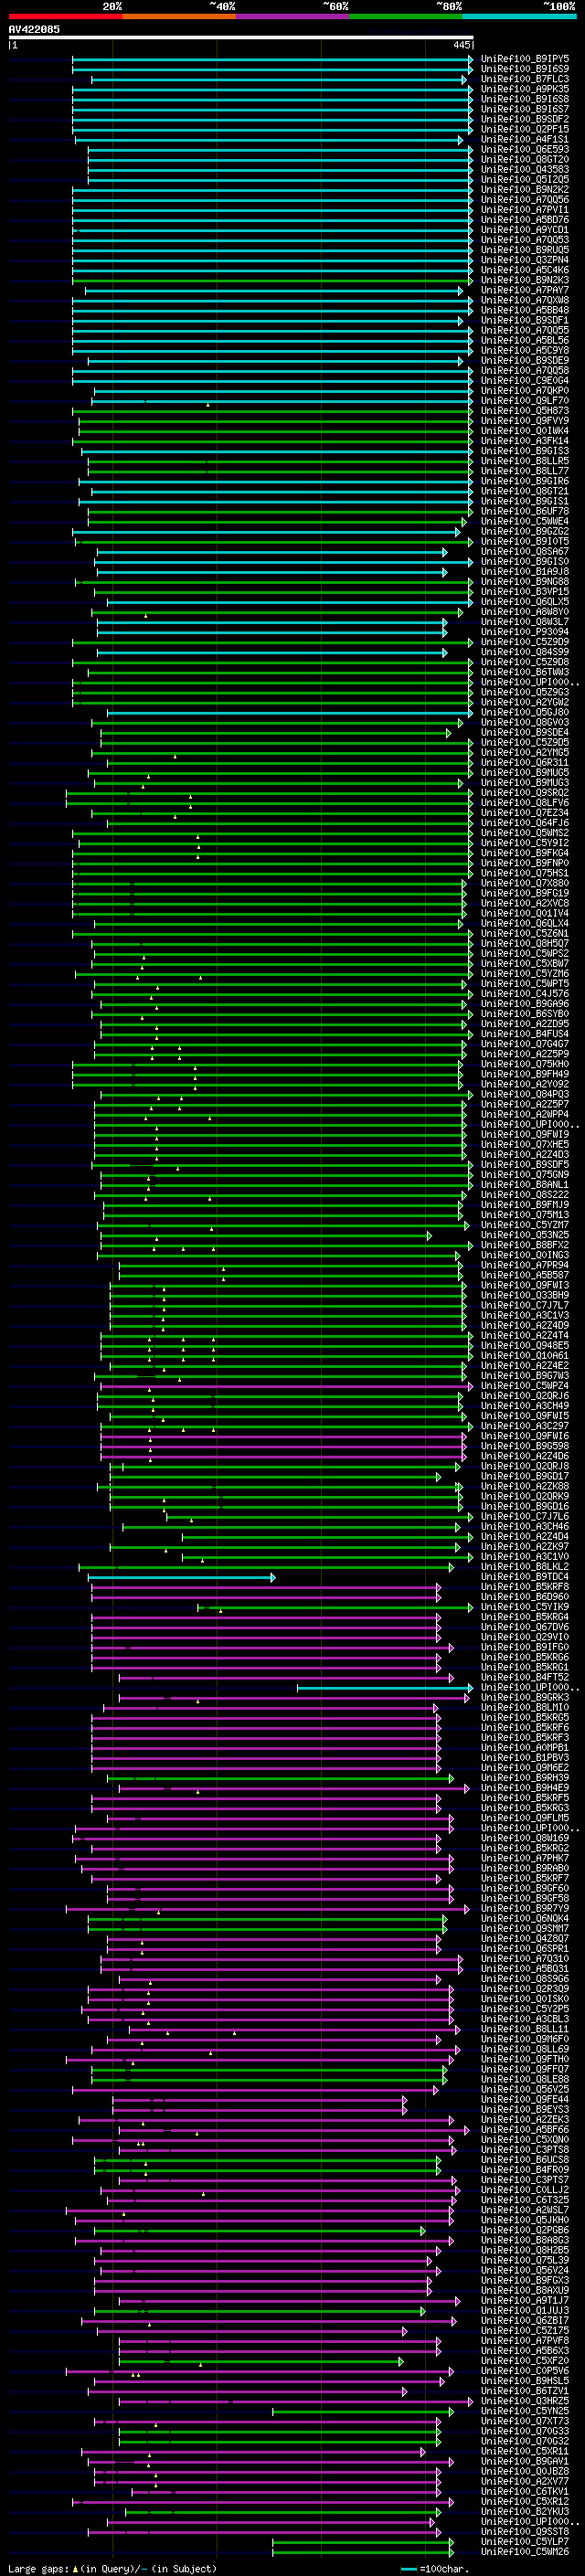
Task: Select the UniRef100_Q8SA67 hit name
Action: click(525, 551)
